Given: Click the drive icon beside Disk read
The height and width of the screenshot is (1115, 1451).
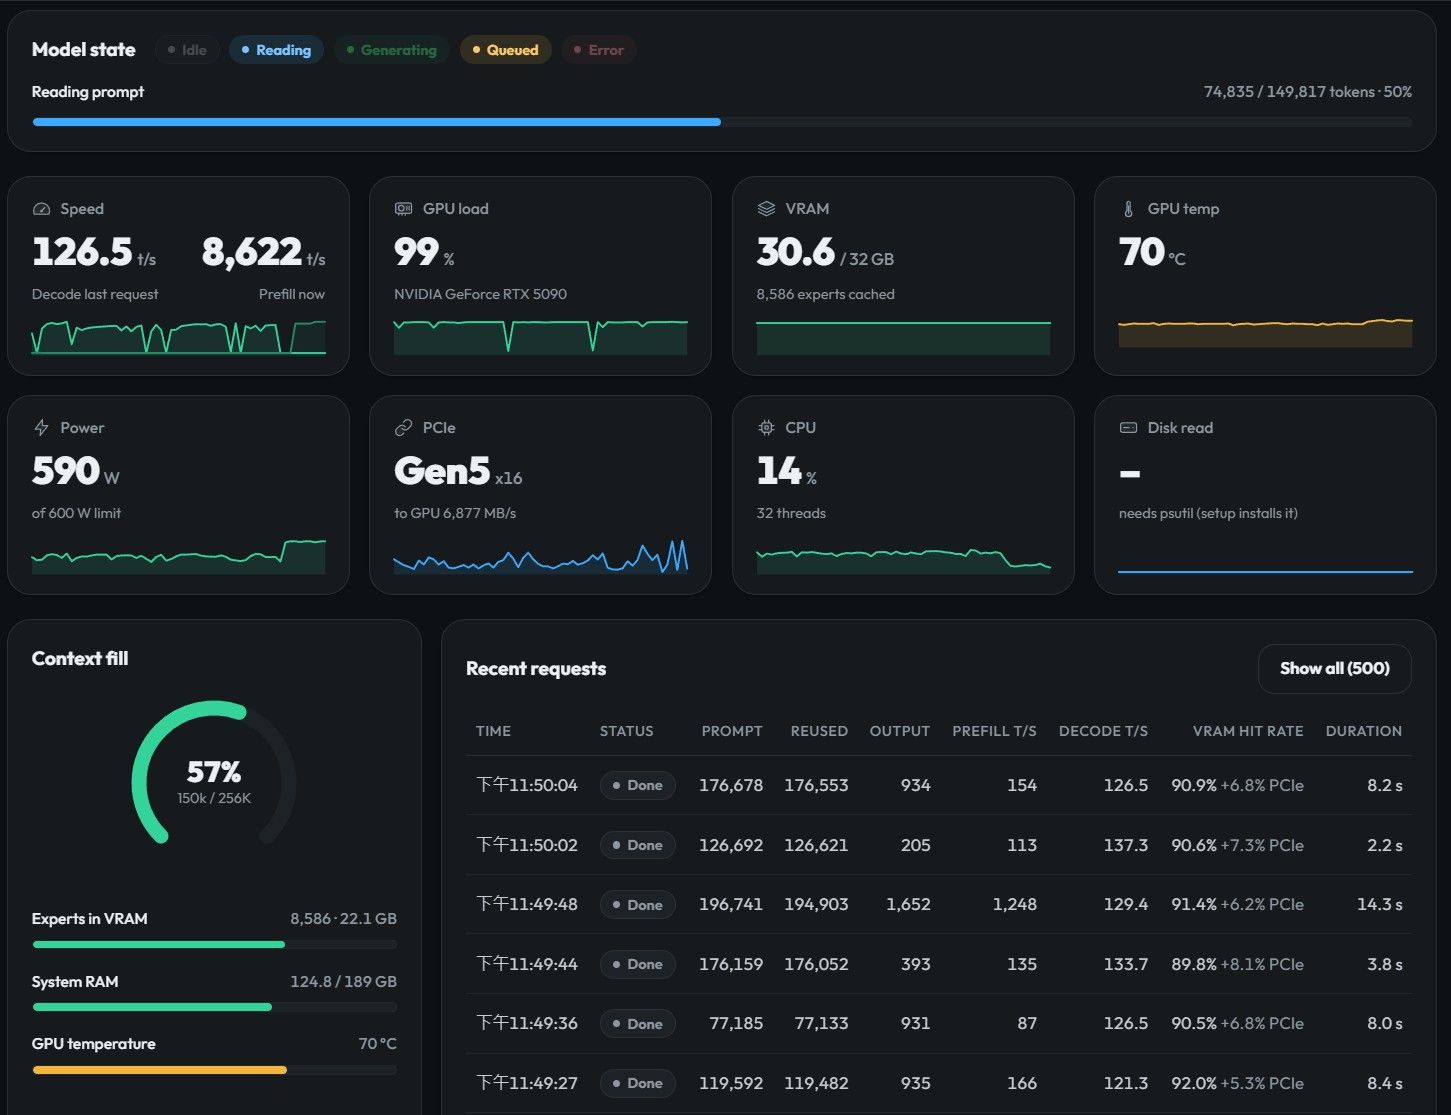Looking at the screenshot, I should [1128, 428].
